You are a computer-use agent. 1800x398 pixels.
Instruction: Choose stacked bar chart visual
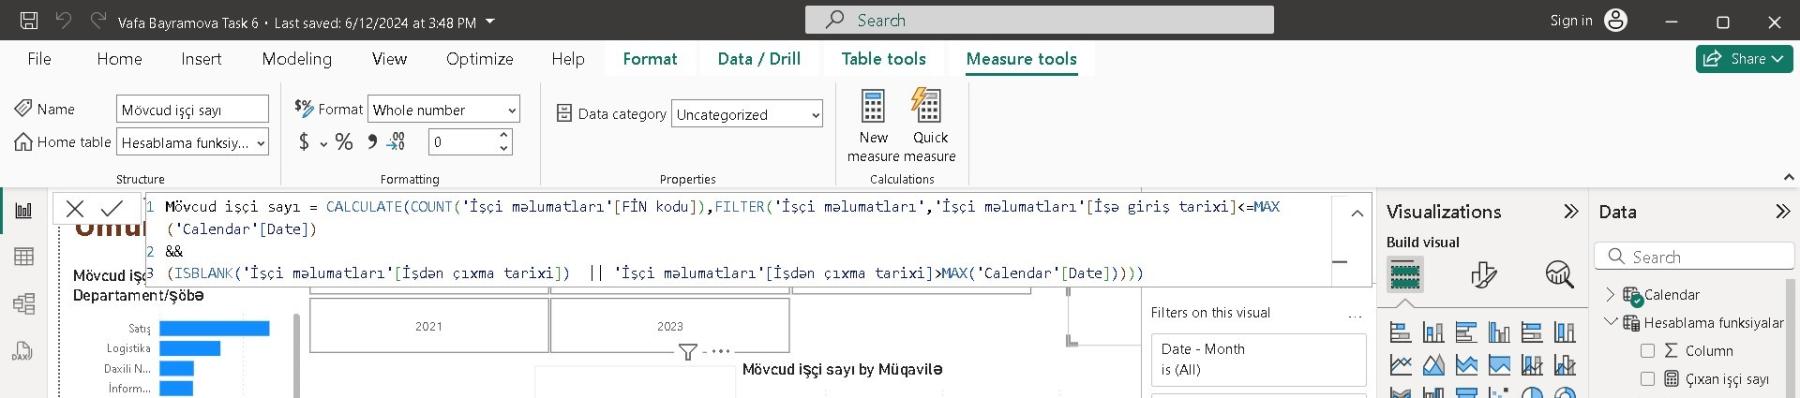pyautogui.click(x=1400, y=333)
